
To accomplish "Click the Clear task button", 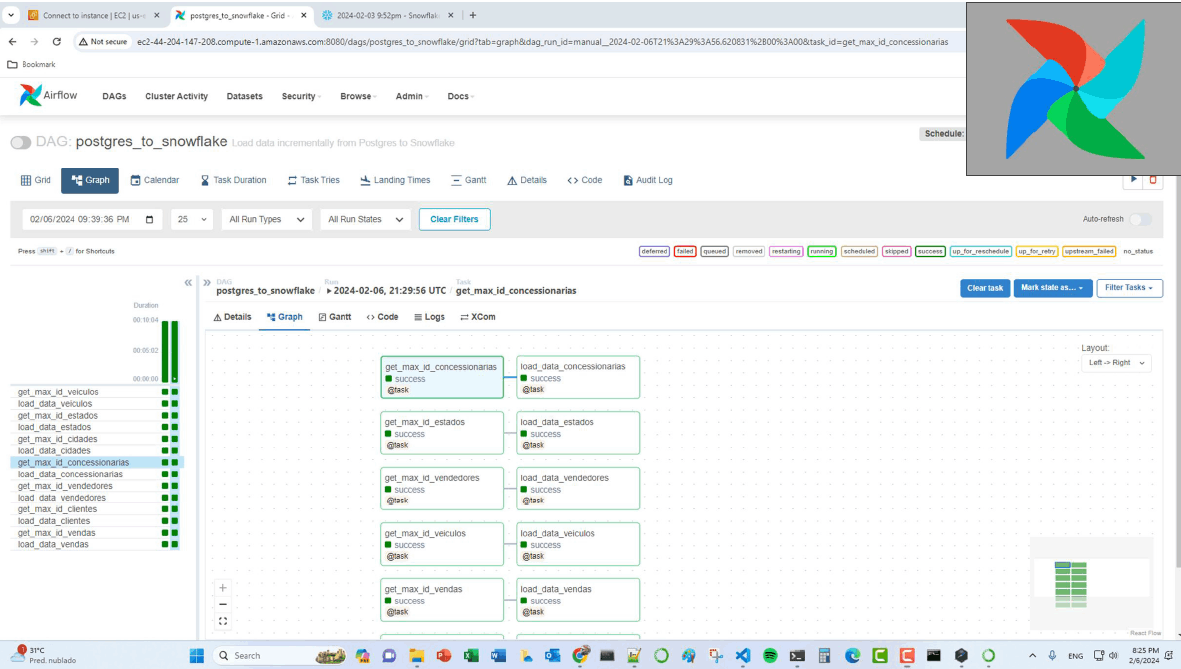I will pos(984,288).
